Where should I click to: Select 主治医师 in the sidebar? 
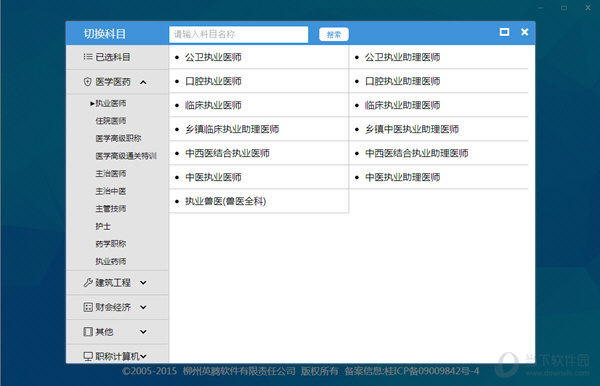point(111,174)
